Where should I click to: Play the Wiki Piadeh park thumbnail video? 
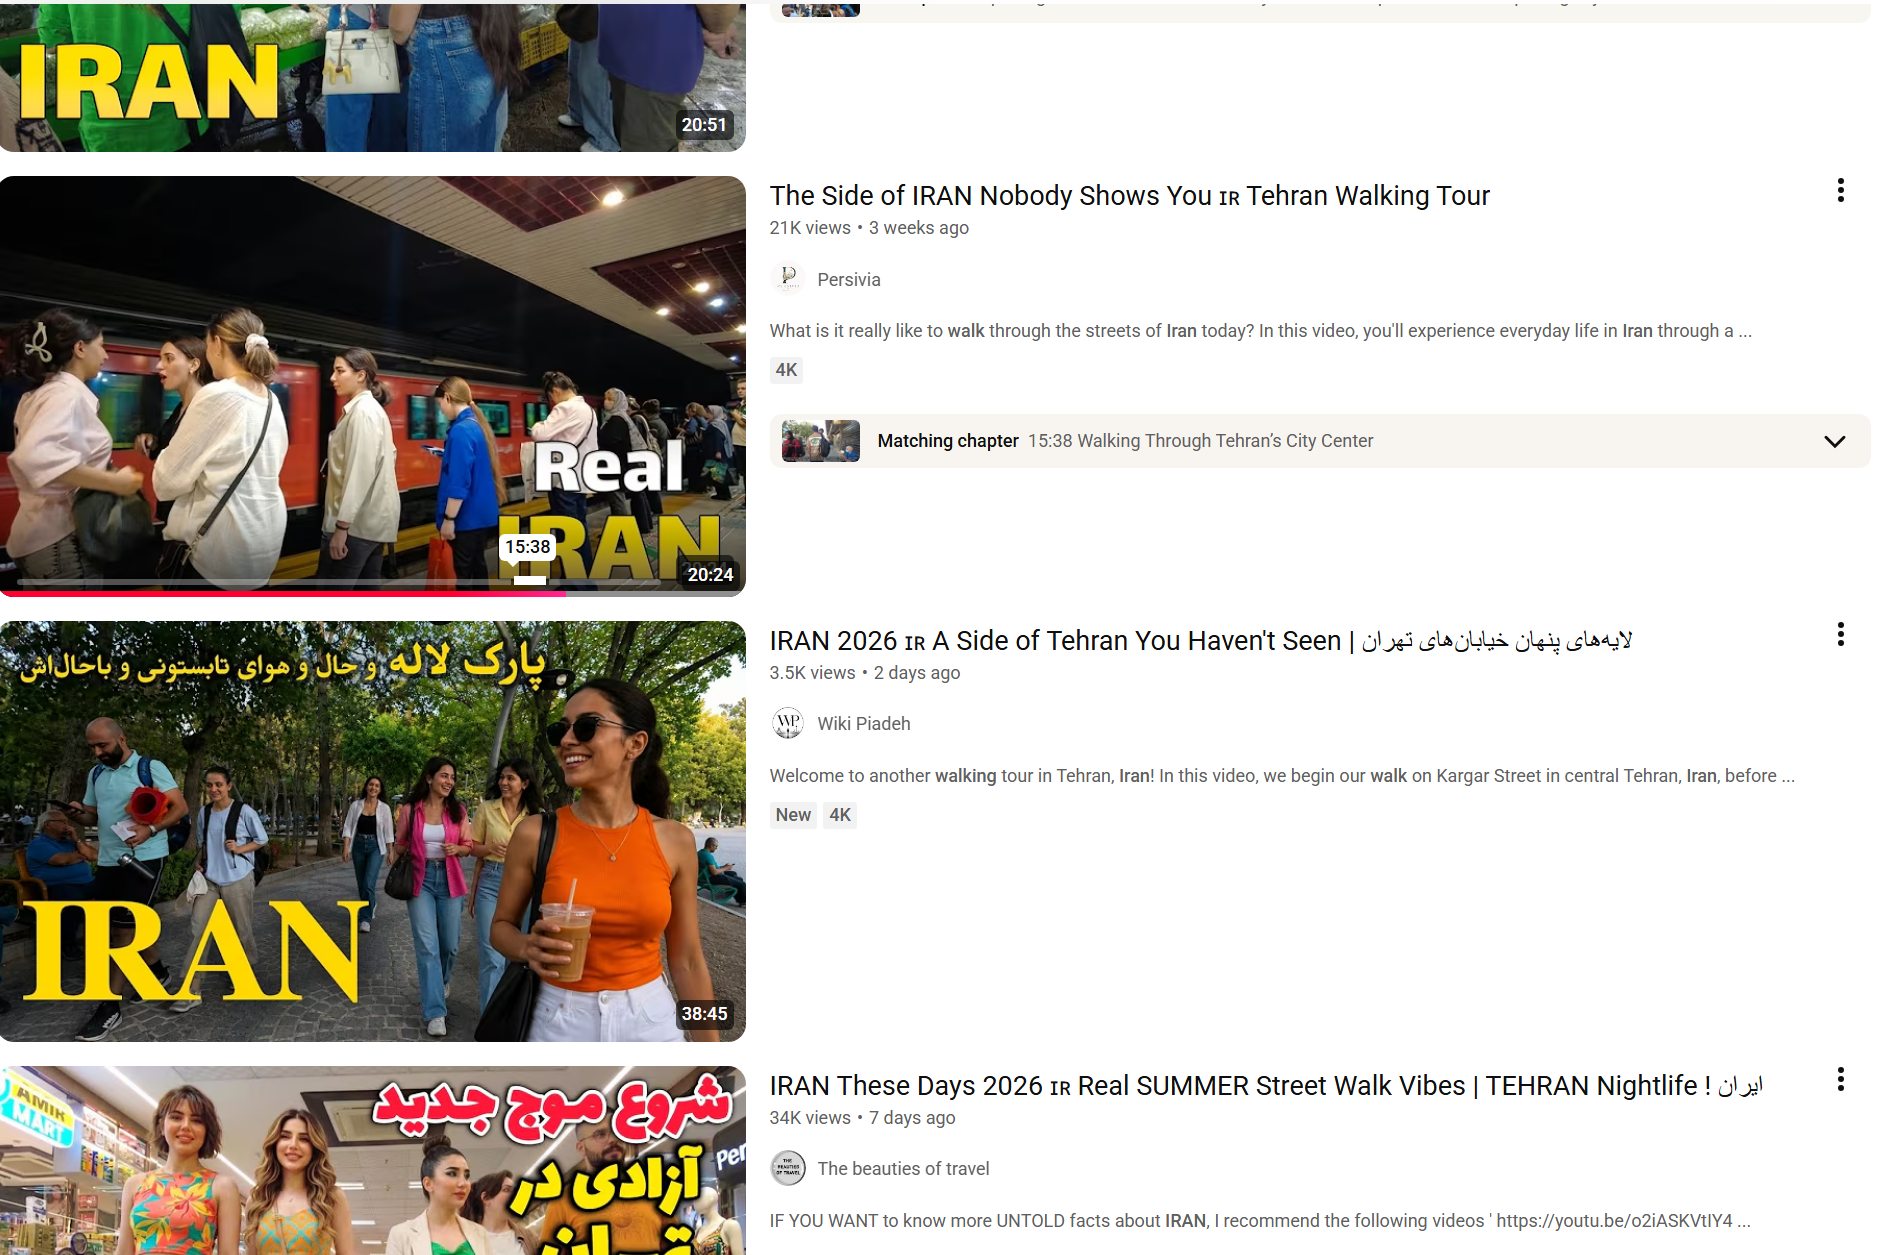coord(372,831)
